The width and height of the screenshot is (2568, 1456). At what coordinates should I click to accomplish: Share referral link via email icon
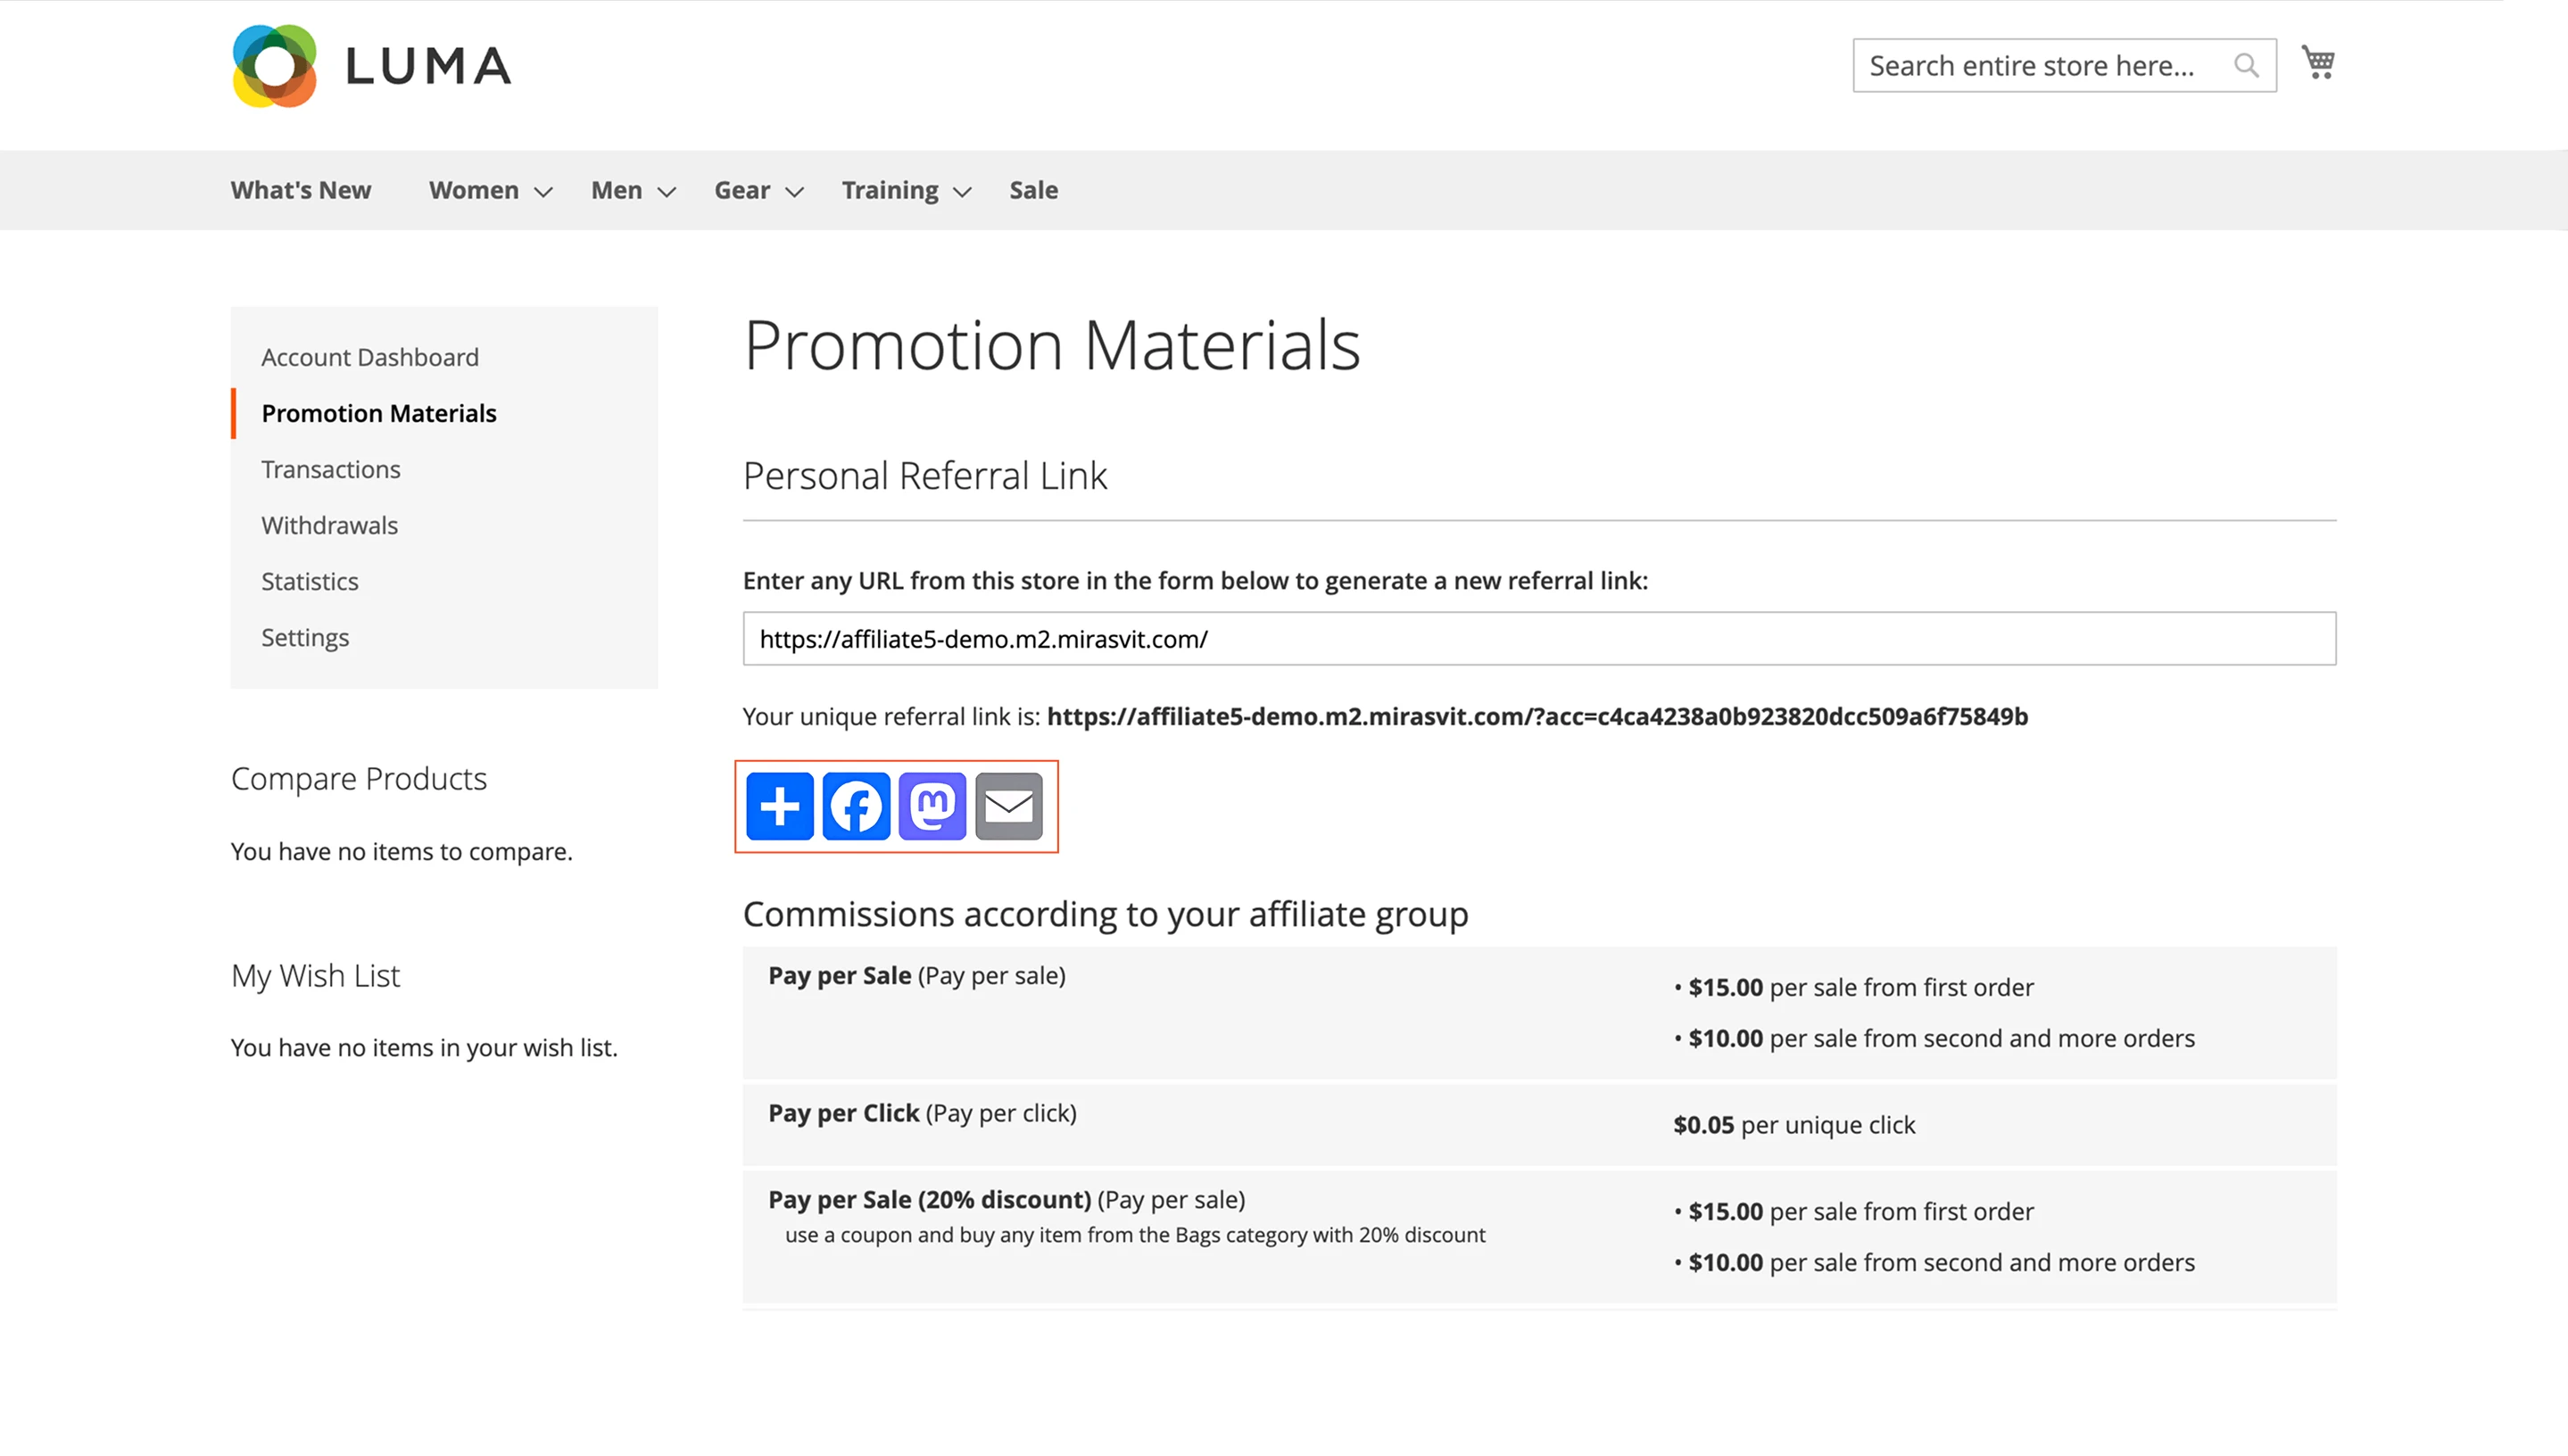[1009, 806]
